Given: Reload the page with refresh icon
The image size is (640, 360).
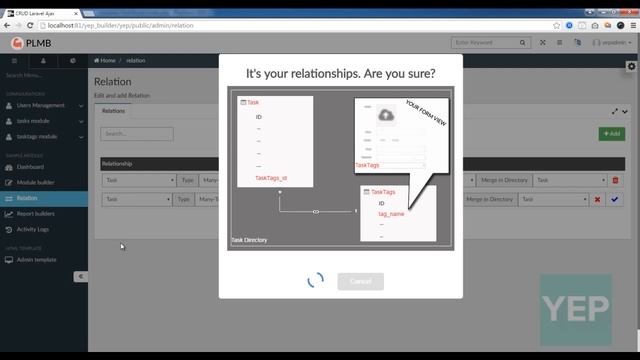Looking at the screenshot, I should pos(30,25).
